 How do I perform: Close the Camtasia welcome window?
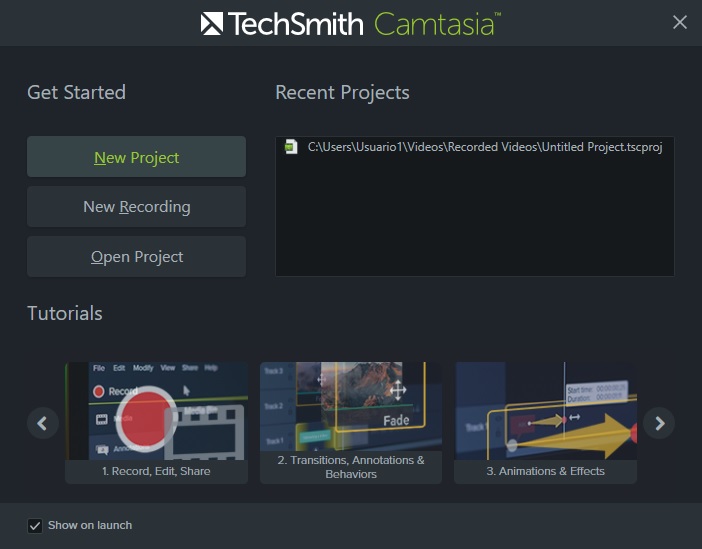(x=680, y=22)
